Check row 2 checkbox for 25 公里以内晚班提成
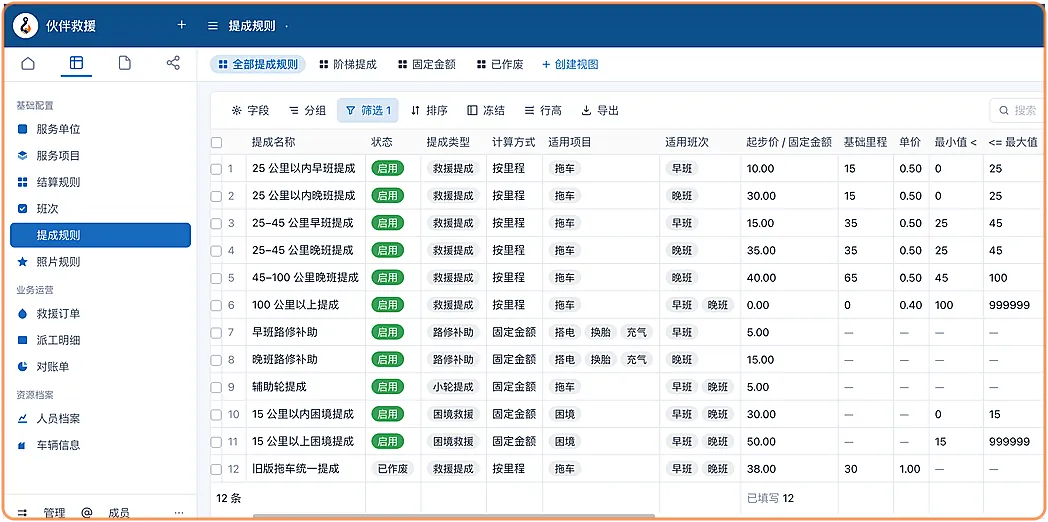1048x522 pixels. pyautogui.click(x=216, y=197)
